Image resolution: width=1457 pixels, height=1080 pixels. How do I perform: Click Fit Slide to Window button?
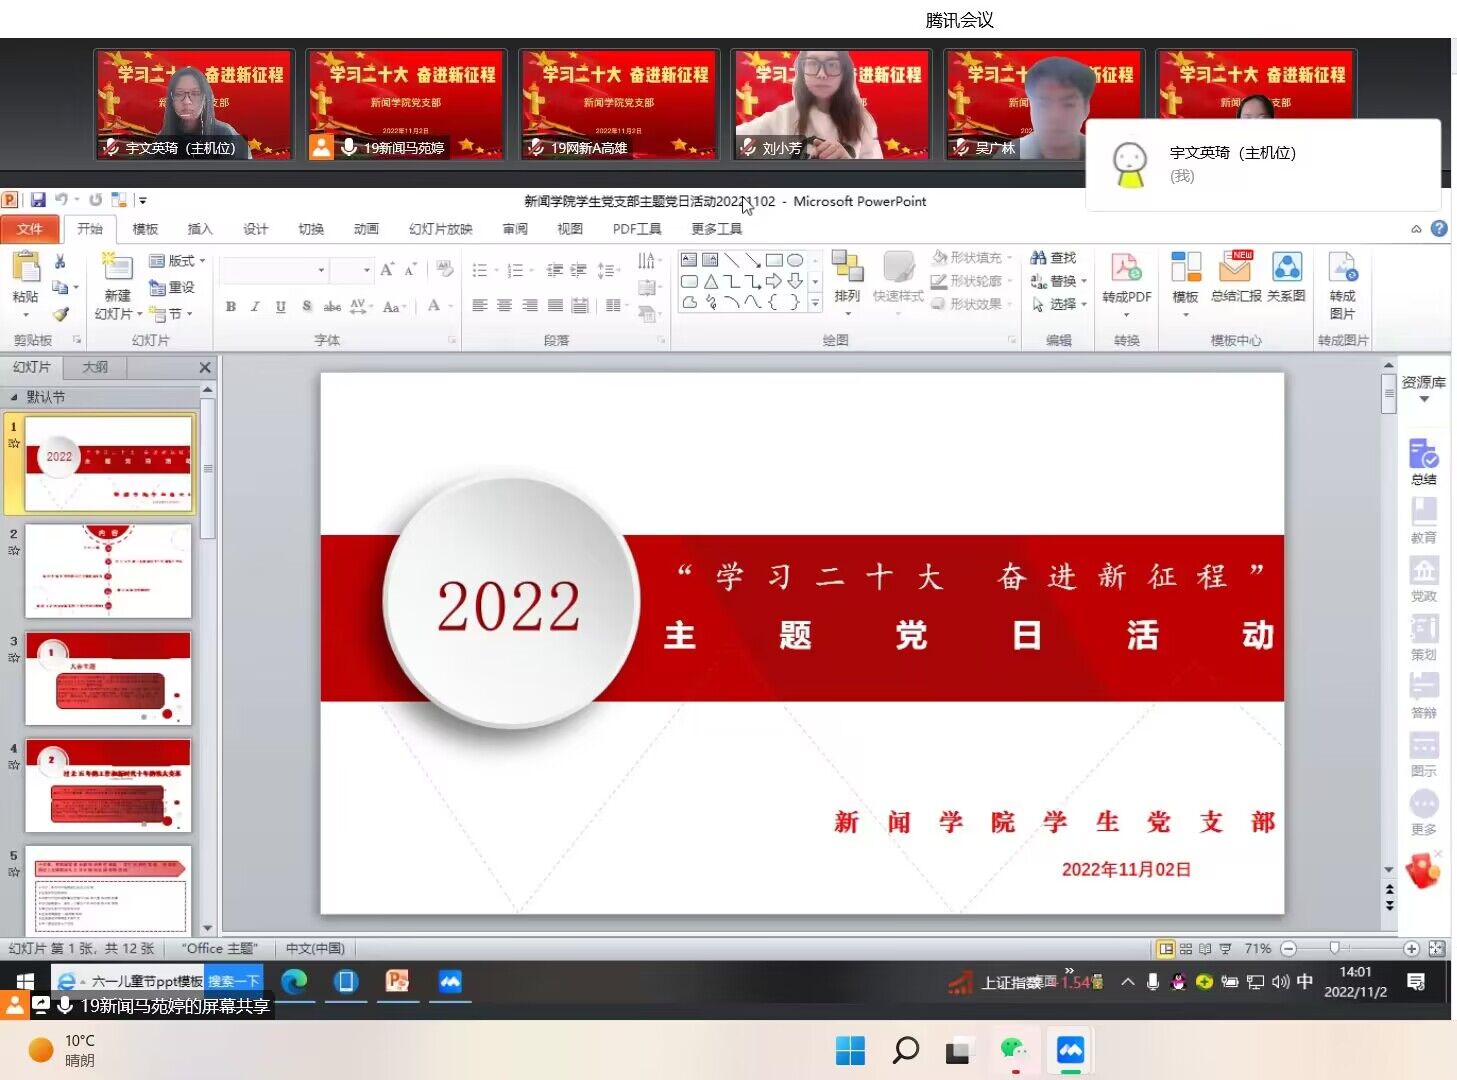coord(1436,949)
